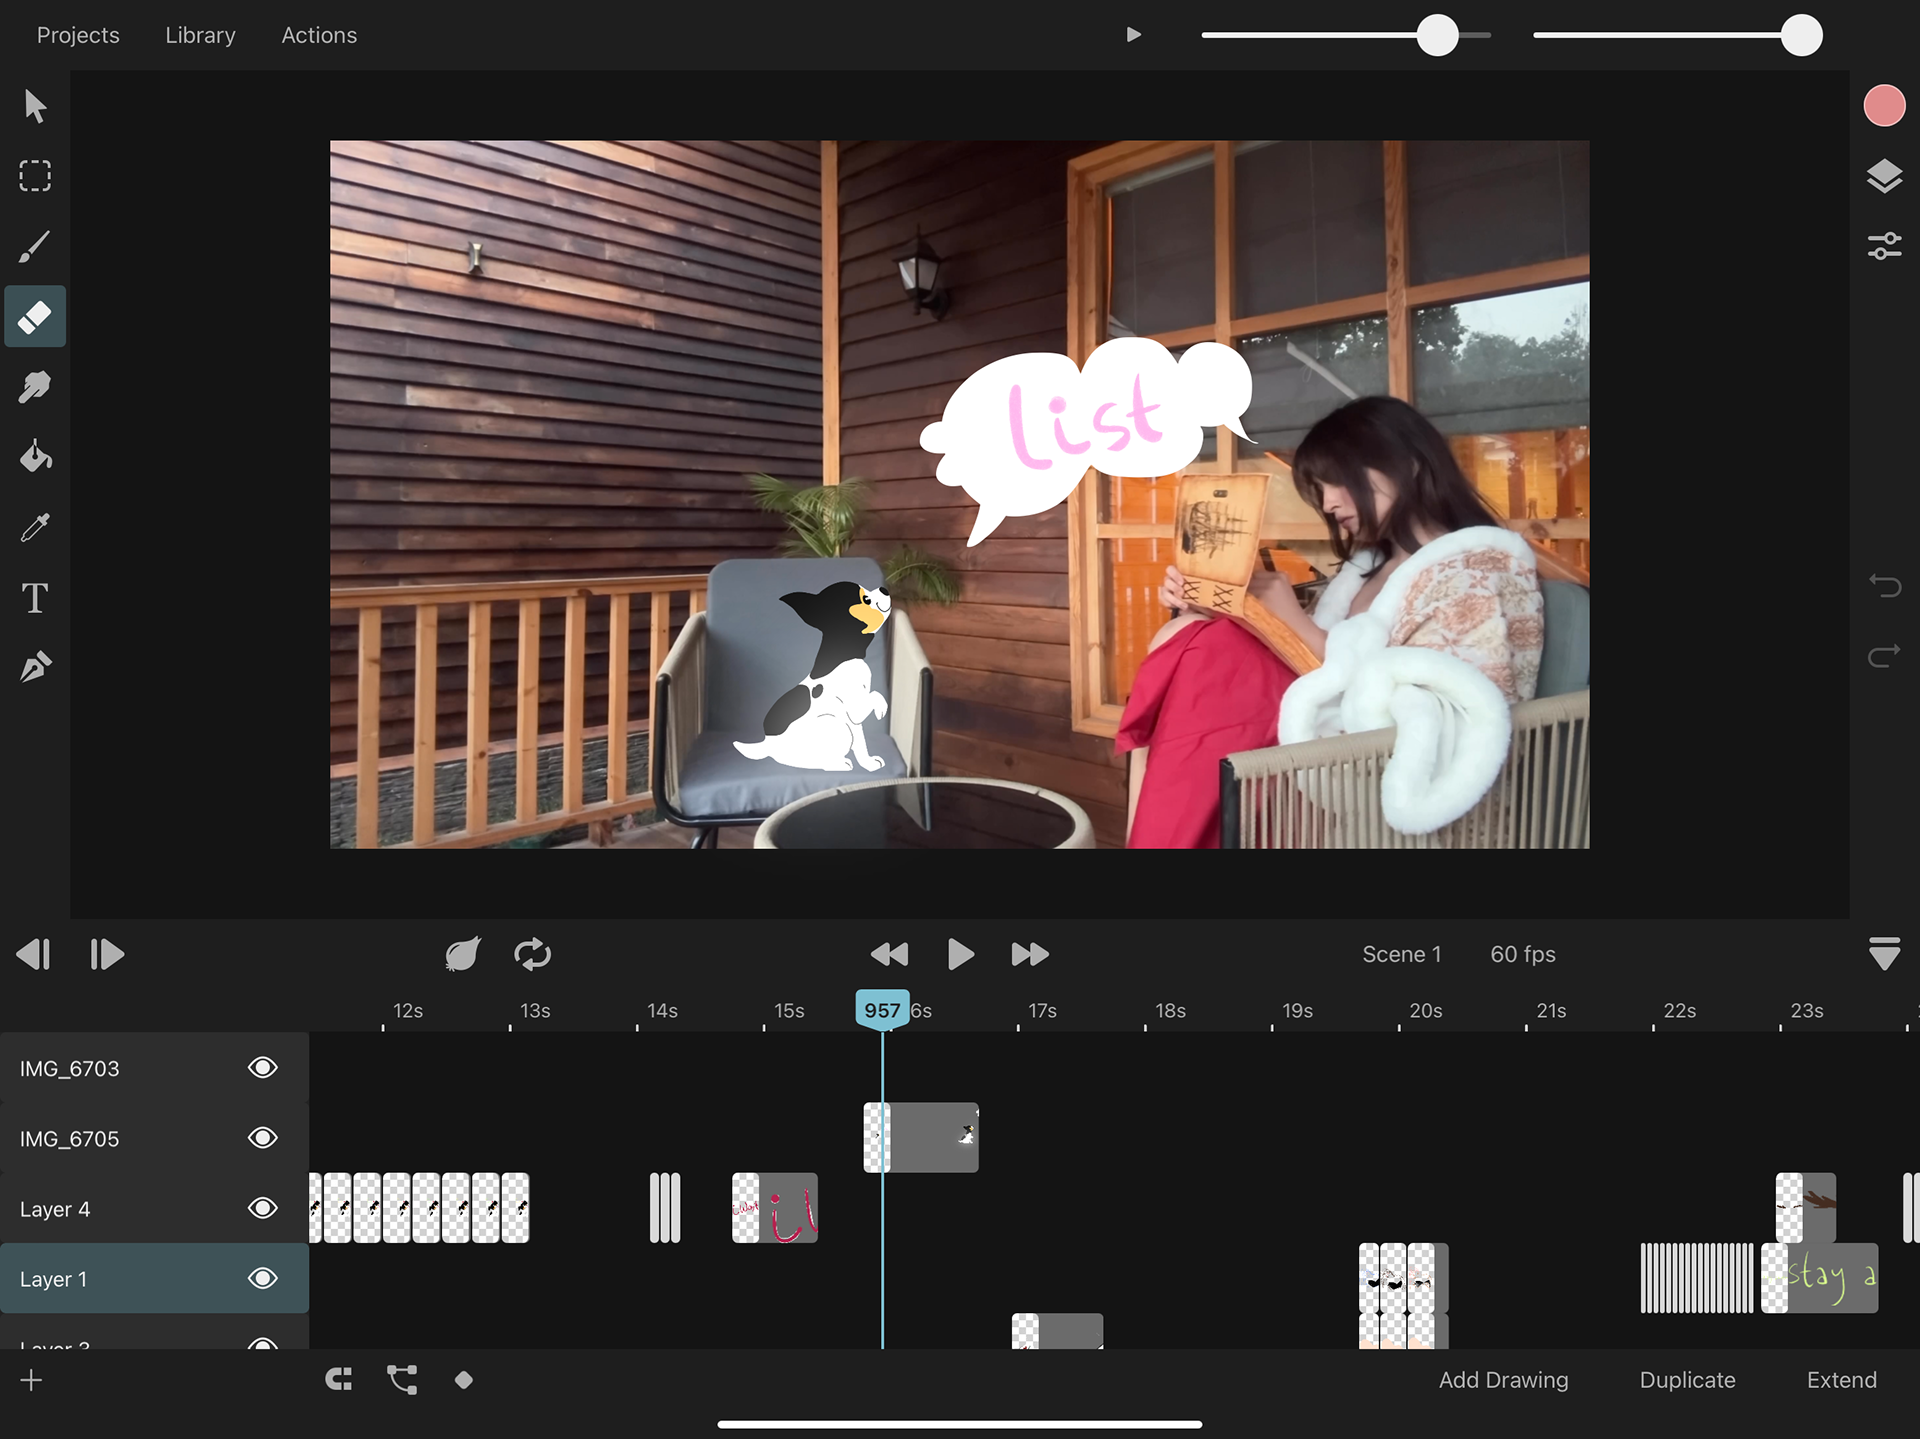Open the Layers panel icon
The height and width of the screenshot is (1439, 1920).
pyautogui.click(x=1884, y=176)
